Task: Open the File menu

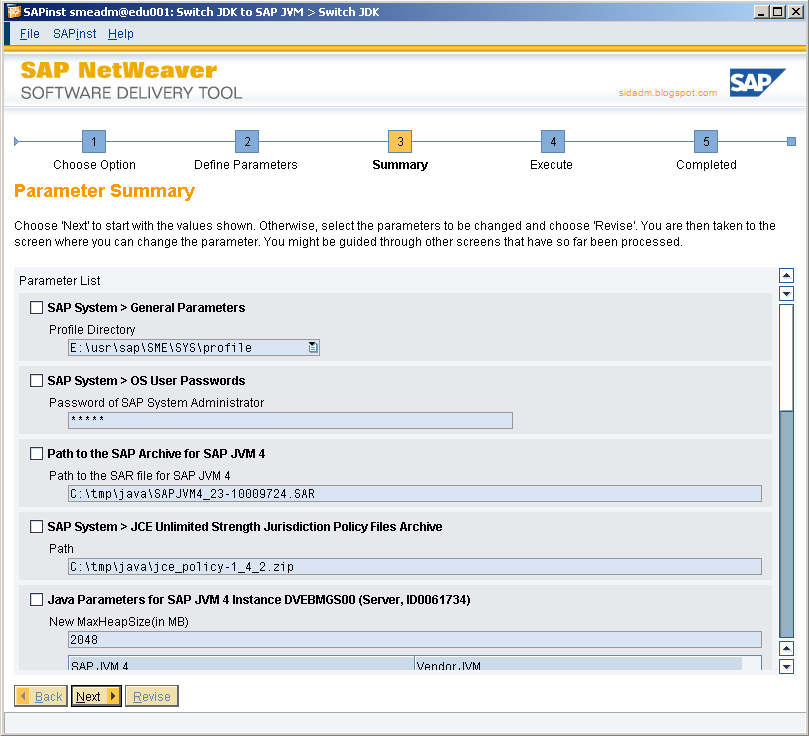Action: 29,33
